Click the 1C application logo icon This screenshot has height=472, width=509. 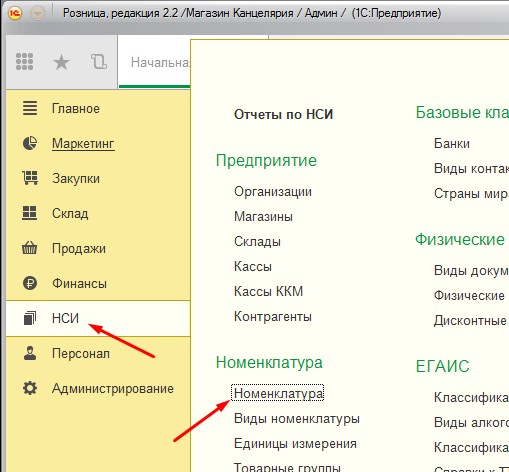(x=15, y=13)
